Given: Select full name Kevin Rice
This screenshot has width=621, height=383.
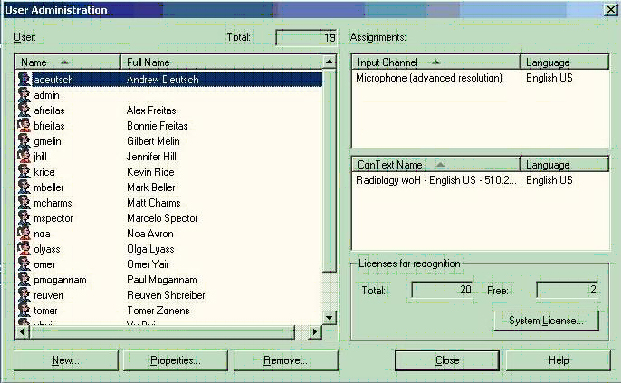Looking at the screenshot, I should pos(150,172).
